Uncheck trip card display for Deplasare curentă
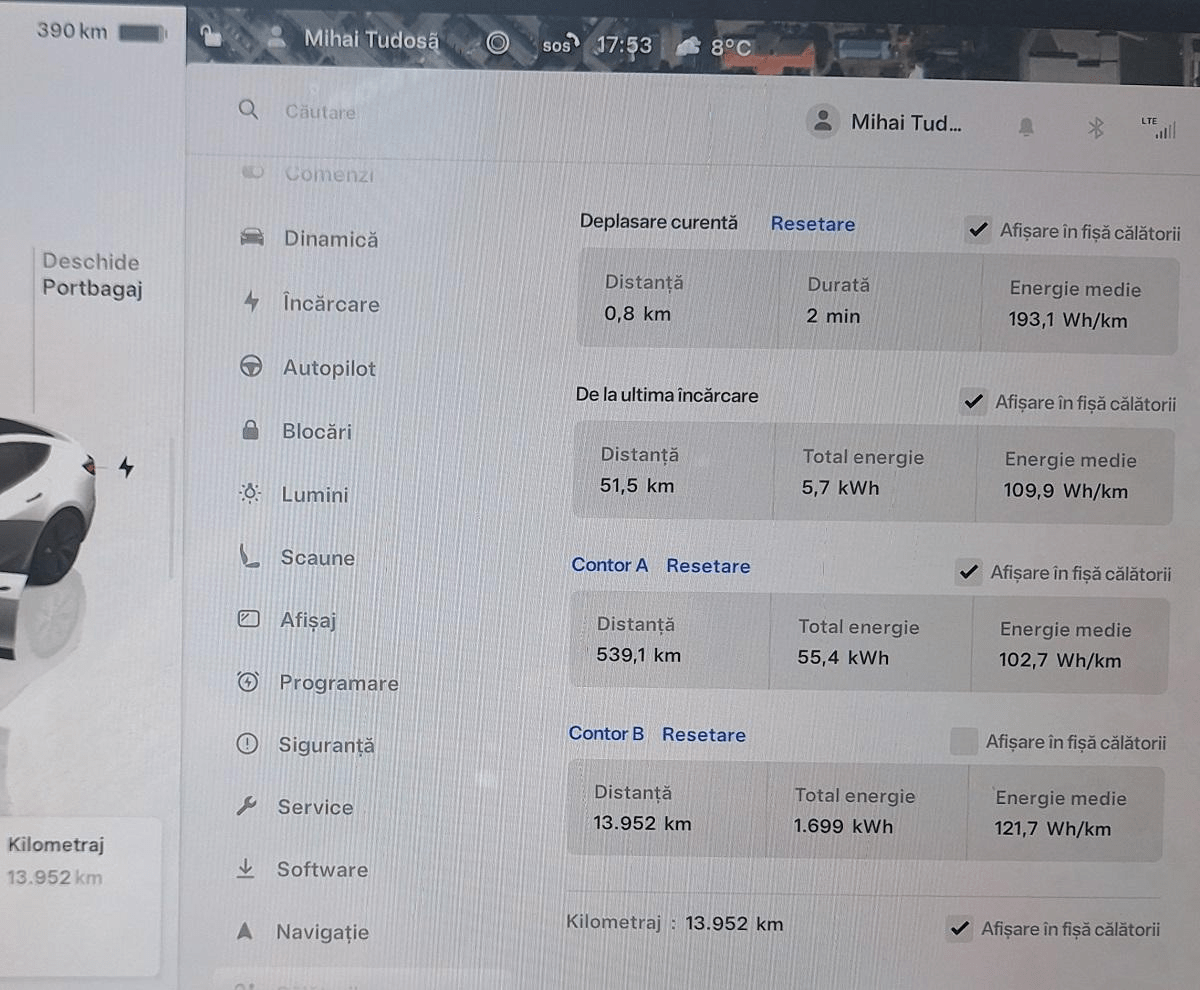Screen dimensions: 1200x990 pyautogui.click(x=978, y=231)
